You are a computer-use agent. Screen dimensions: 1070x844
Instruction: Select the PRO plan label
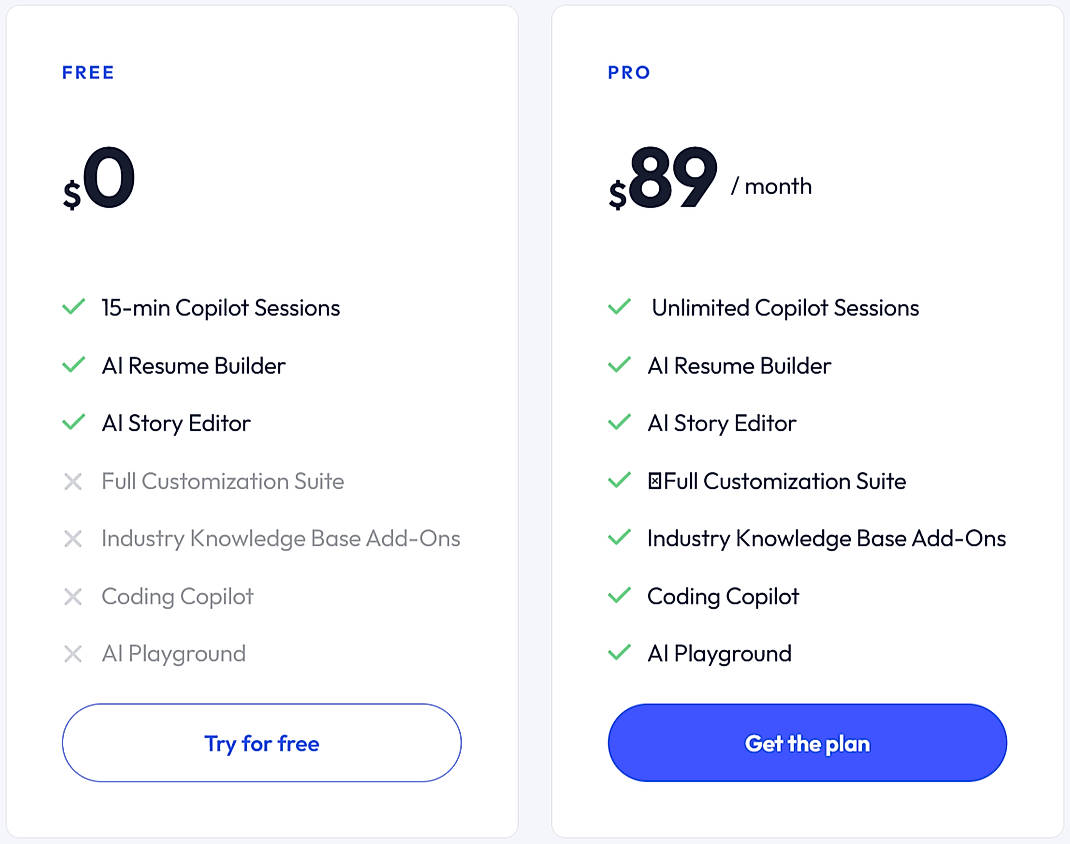pos(628,72)
